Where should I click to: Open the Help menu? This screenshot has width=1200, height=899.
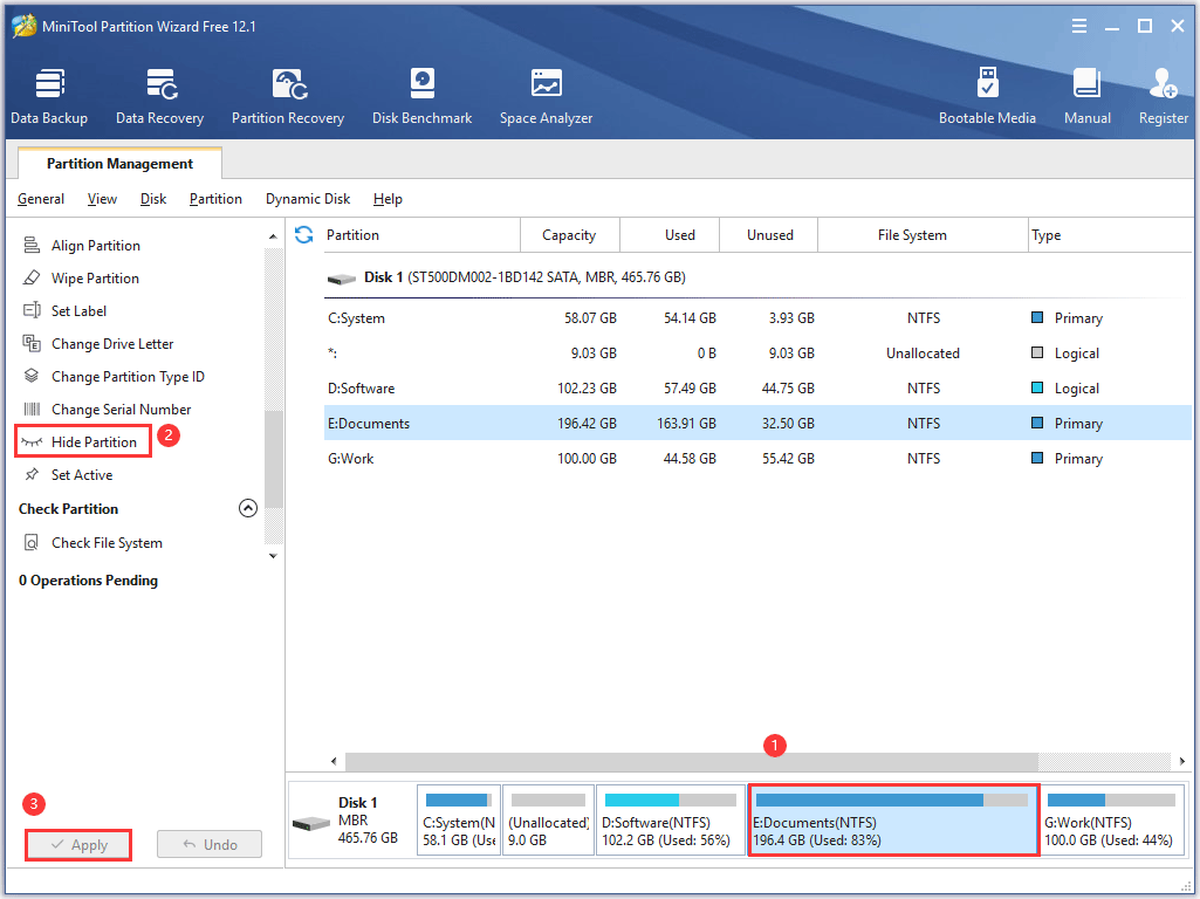(388, 199)
